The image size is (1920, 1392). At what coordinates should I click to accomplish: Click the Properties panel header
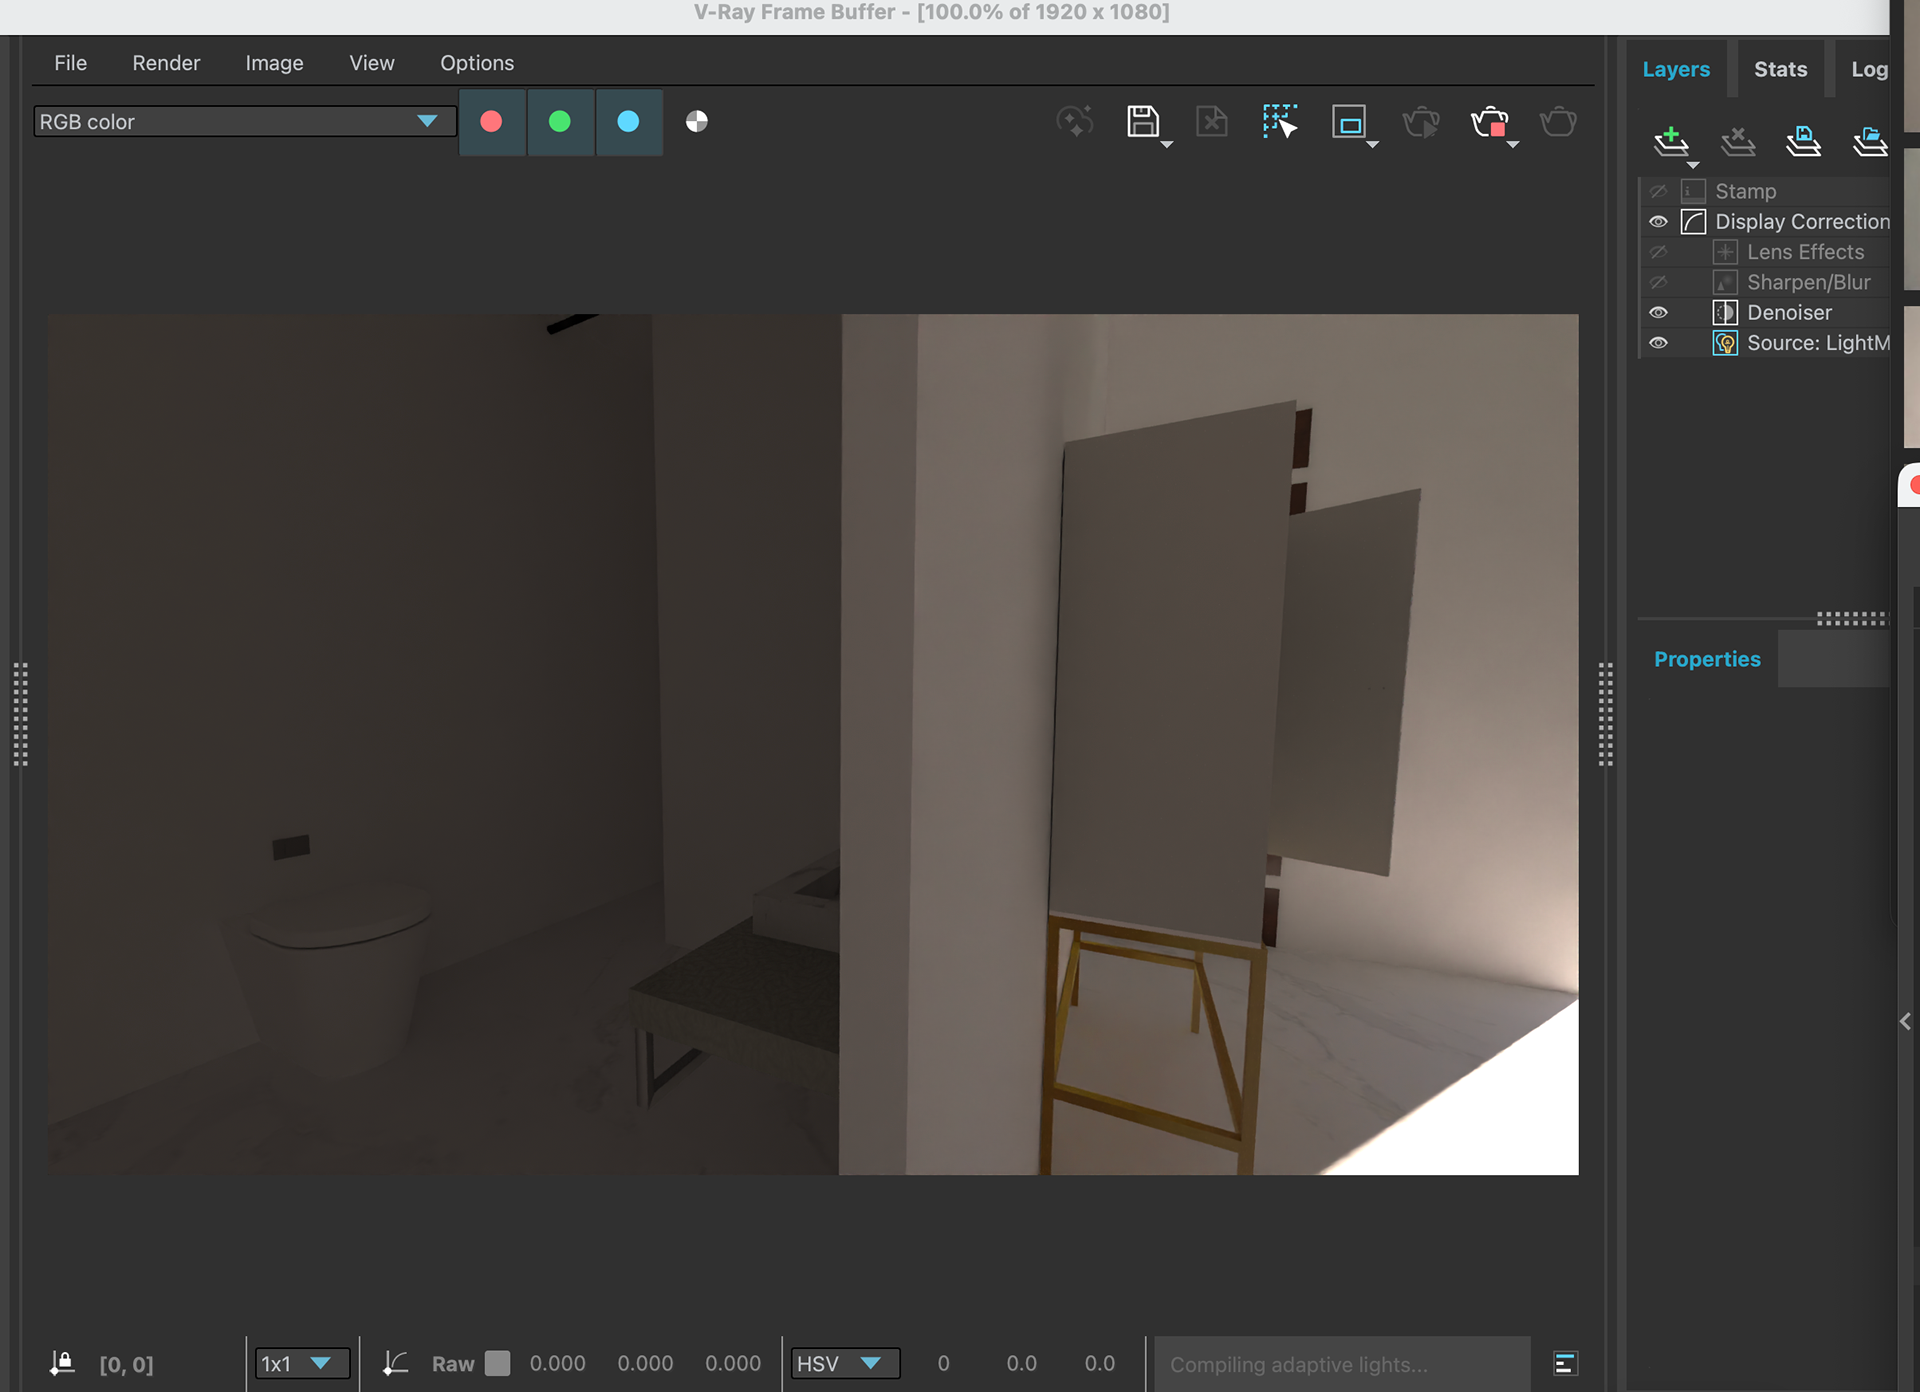tap(1707, 660)
